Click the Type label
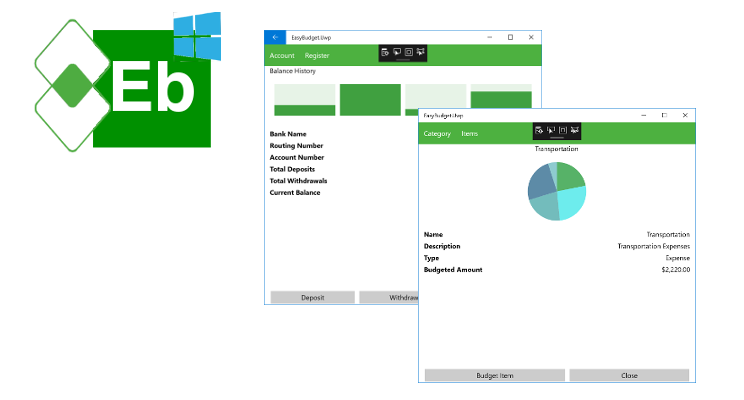Viewport: 744px width, 400px height. pyautogui.click(x=431, y=258)
